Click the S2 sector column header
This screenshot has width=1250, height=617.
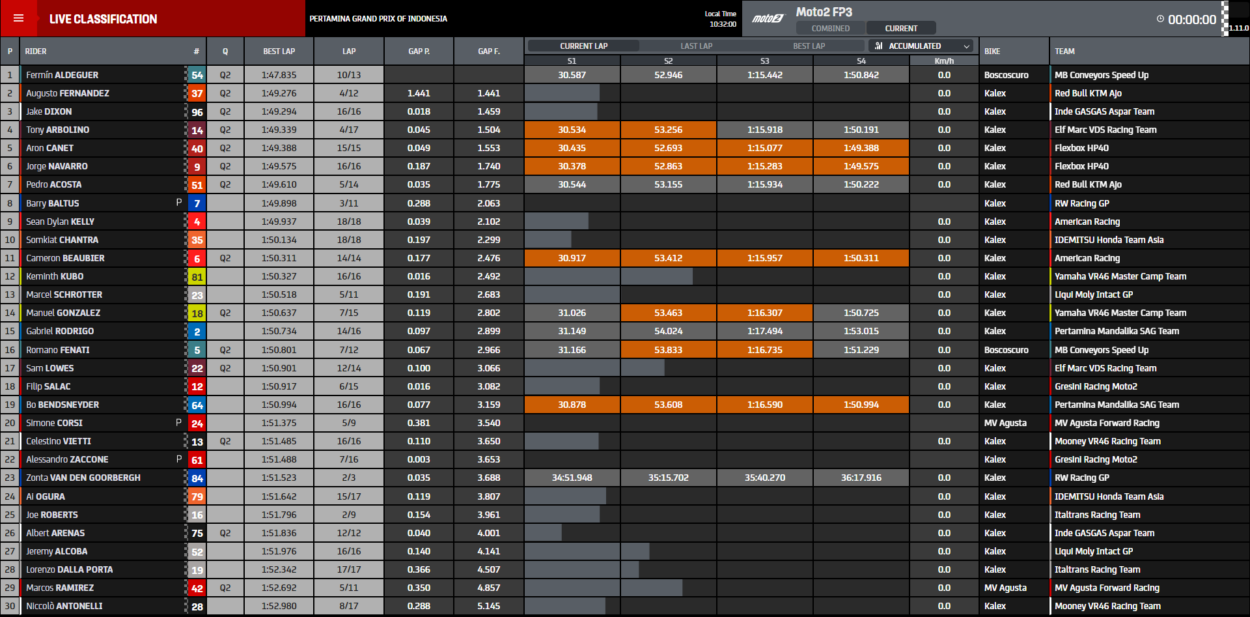tap(668, 60)
